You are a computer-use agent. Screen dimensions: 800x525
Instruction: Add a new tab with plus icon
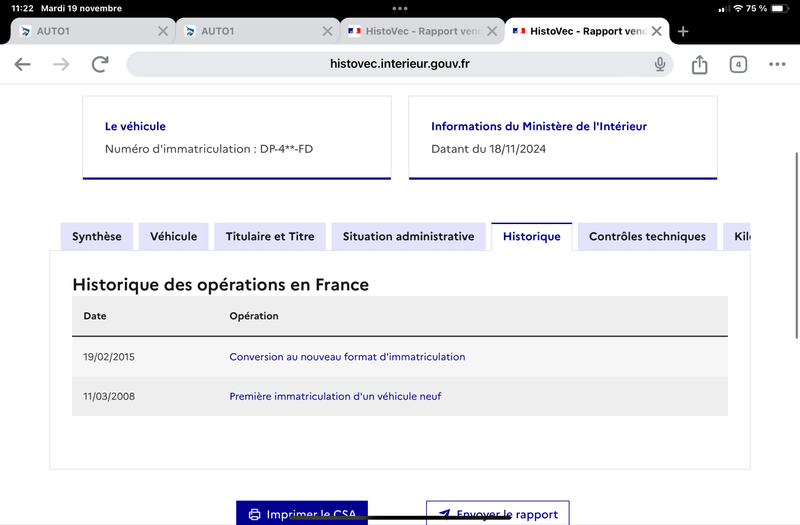click(683, 32)
